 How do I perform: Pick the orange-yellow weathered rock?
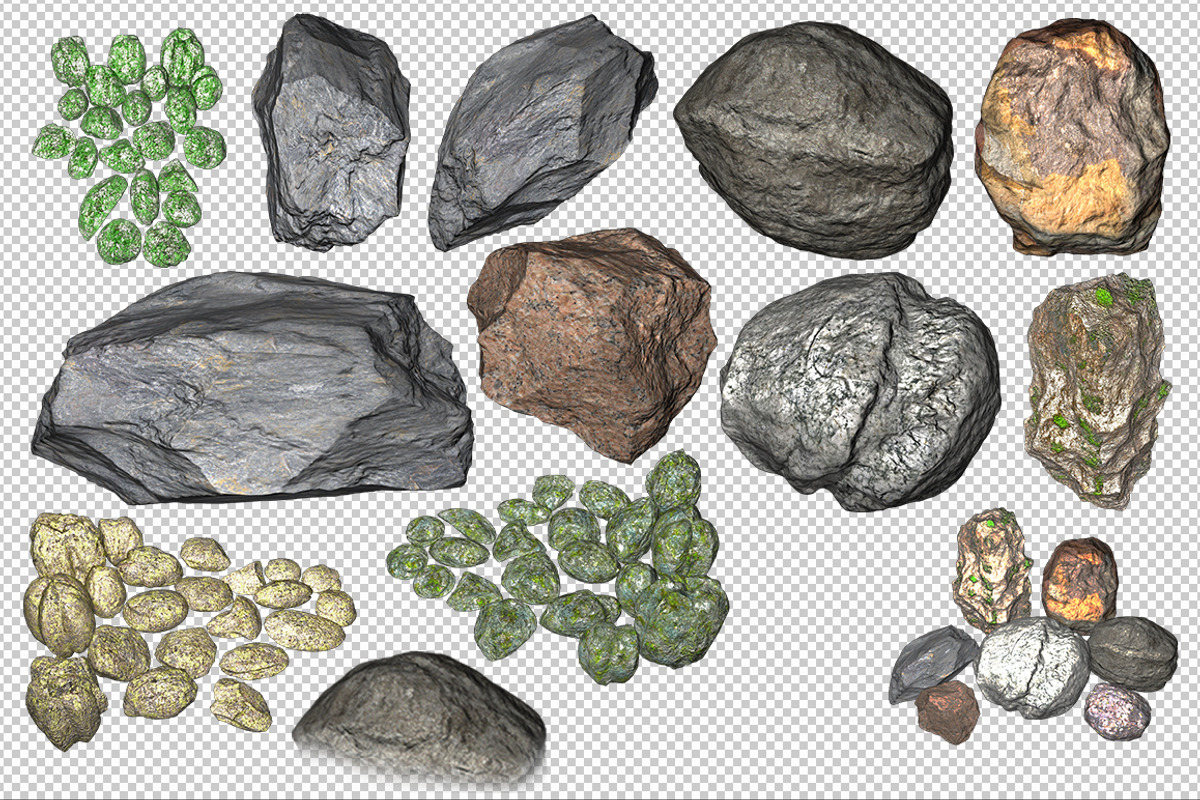point(1072,136)
